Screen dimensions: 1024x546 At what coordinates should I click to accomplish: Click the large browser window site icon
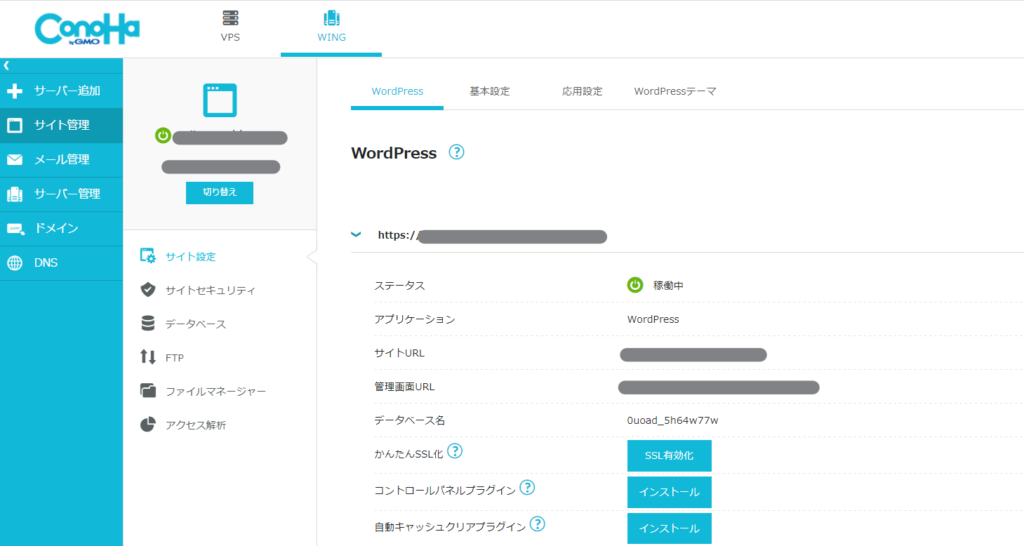point(219,100)
